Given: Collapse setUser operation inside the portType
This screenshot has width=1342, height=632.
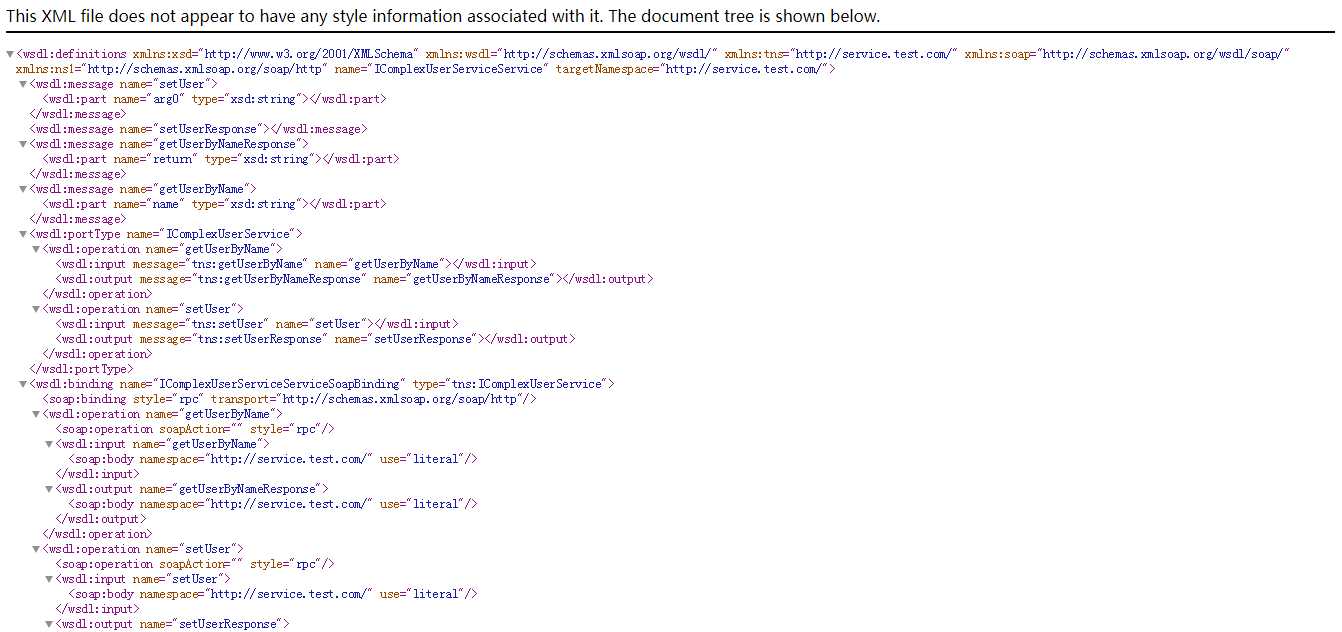Looking at the screenshot, I should (36, 309).
